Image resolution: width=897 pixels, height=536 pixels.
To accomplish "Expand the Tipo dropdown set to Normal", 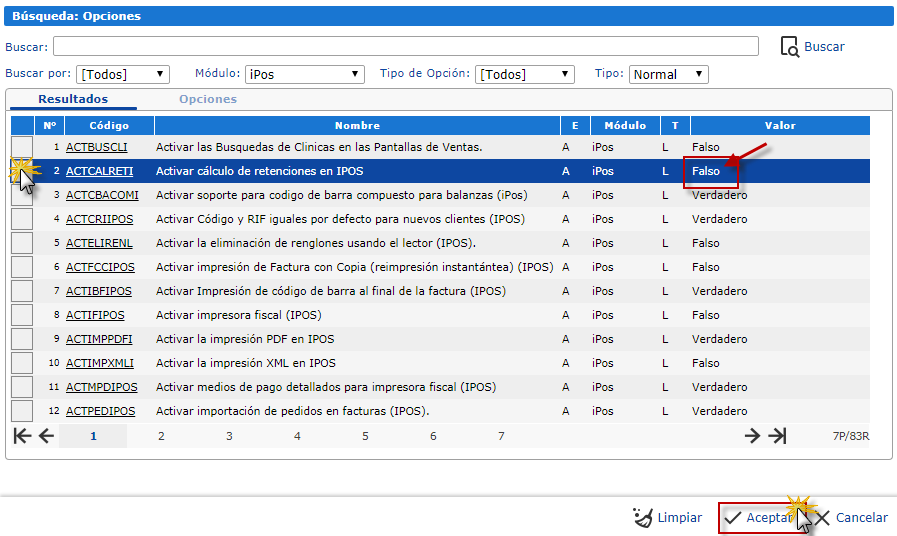I will pyautogui.click(x=668, y=74).
